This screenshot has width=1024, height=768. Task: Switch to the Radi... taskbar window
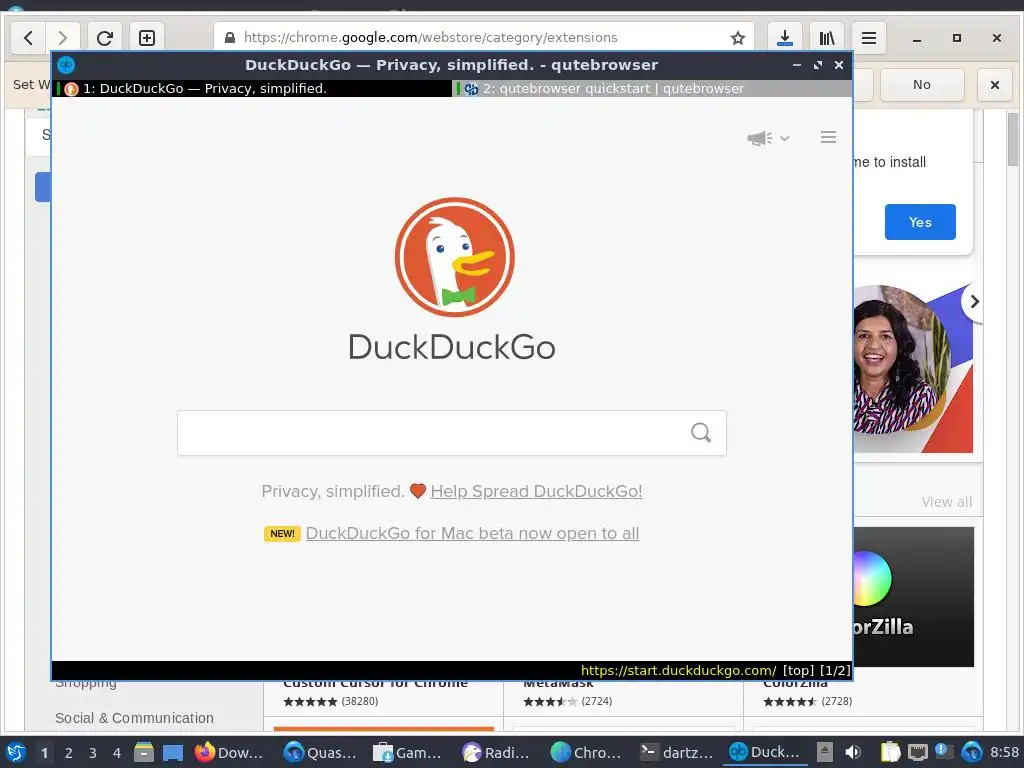coord(496,752)
